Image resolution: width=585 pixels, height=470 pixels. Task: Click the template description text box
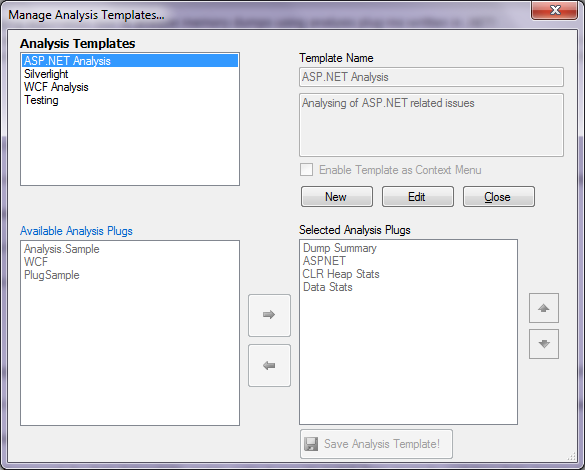pyautogui.click(x=431, y=125)
